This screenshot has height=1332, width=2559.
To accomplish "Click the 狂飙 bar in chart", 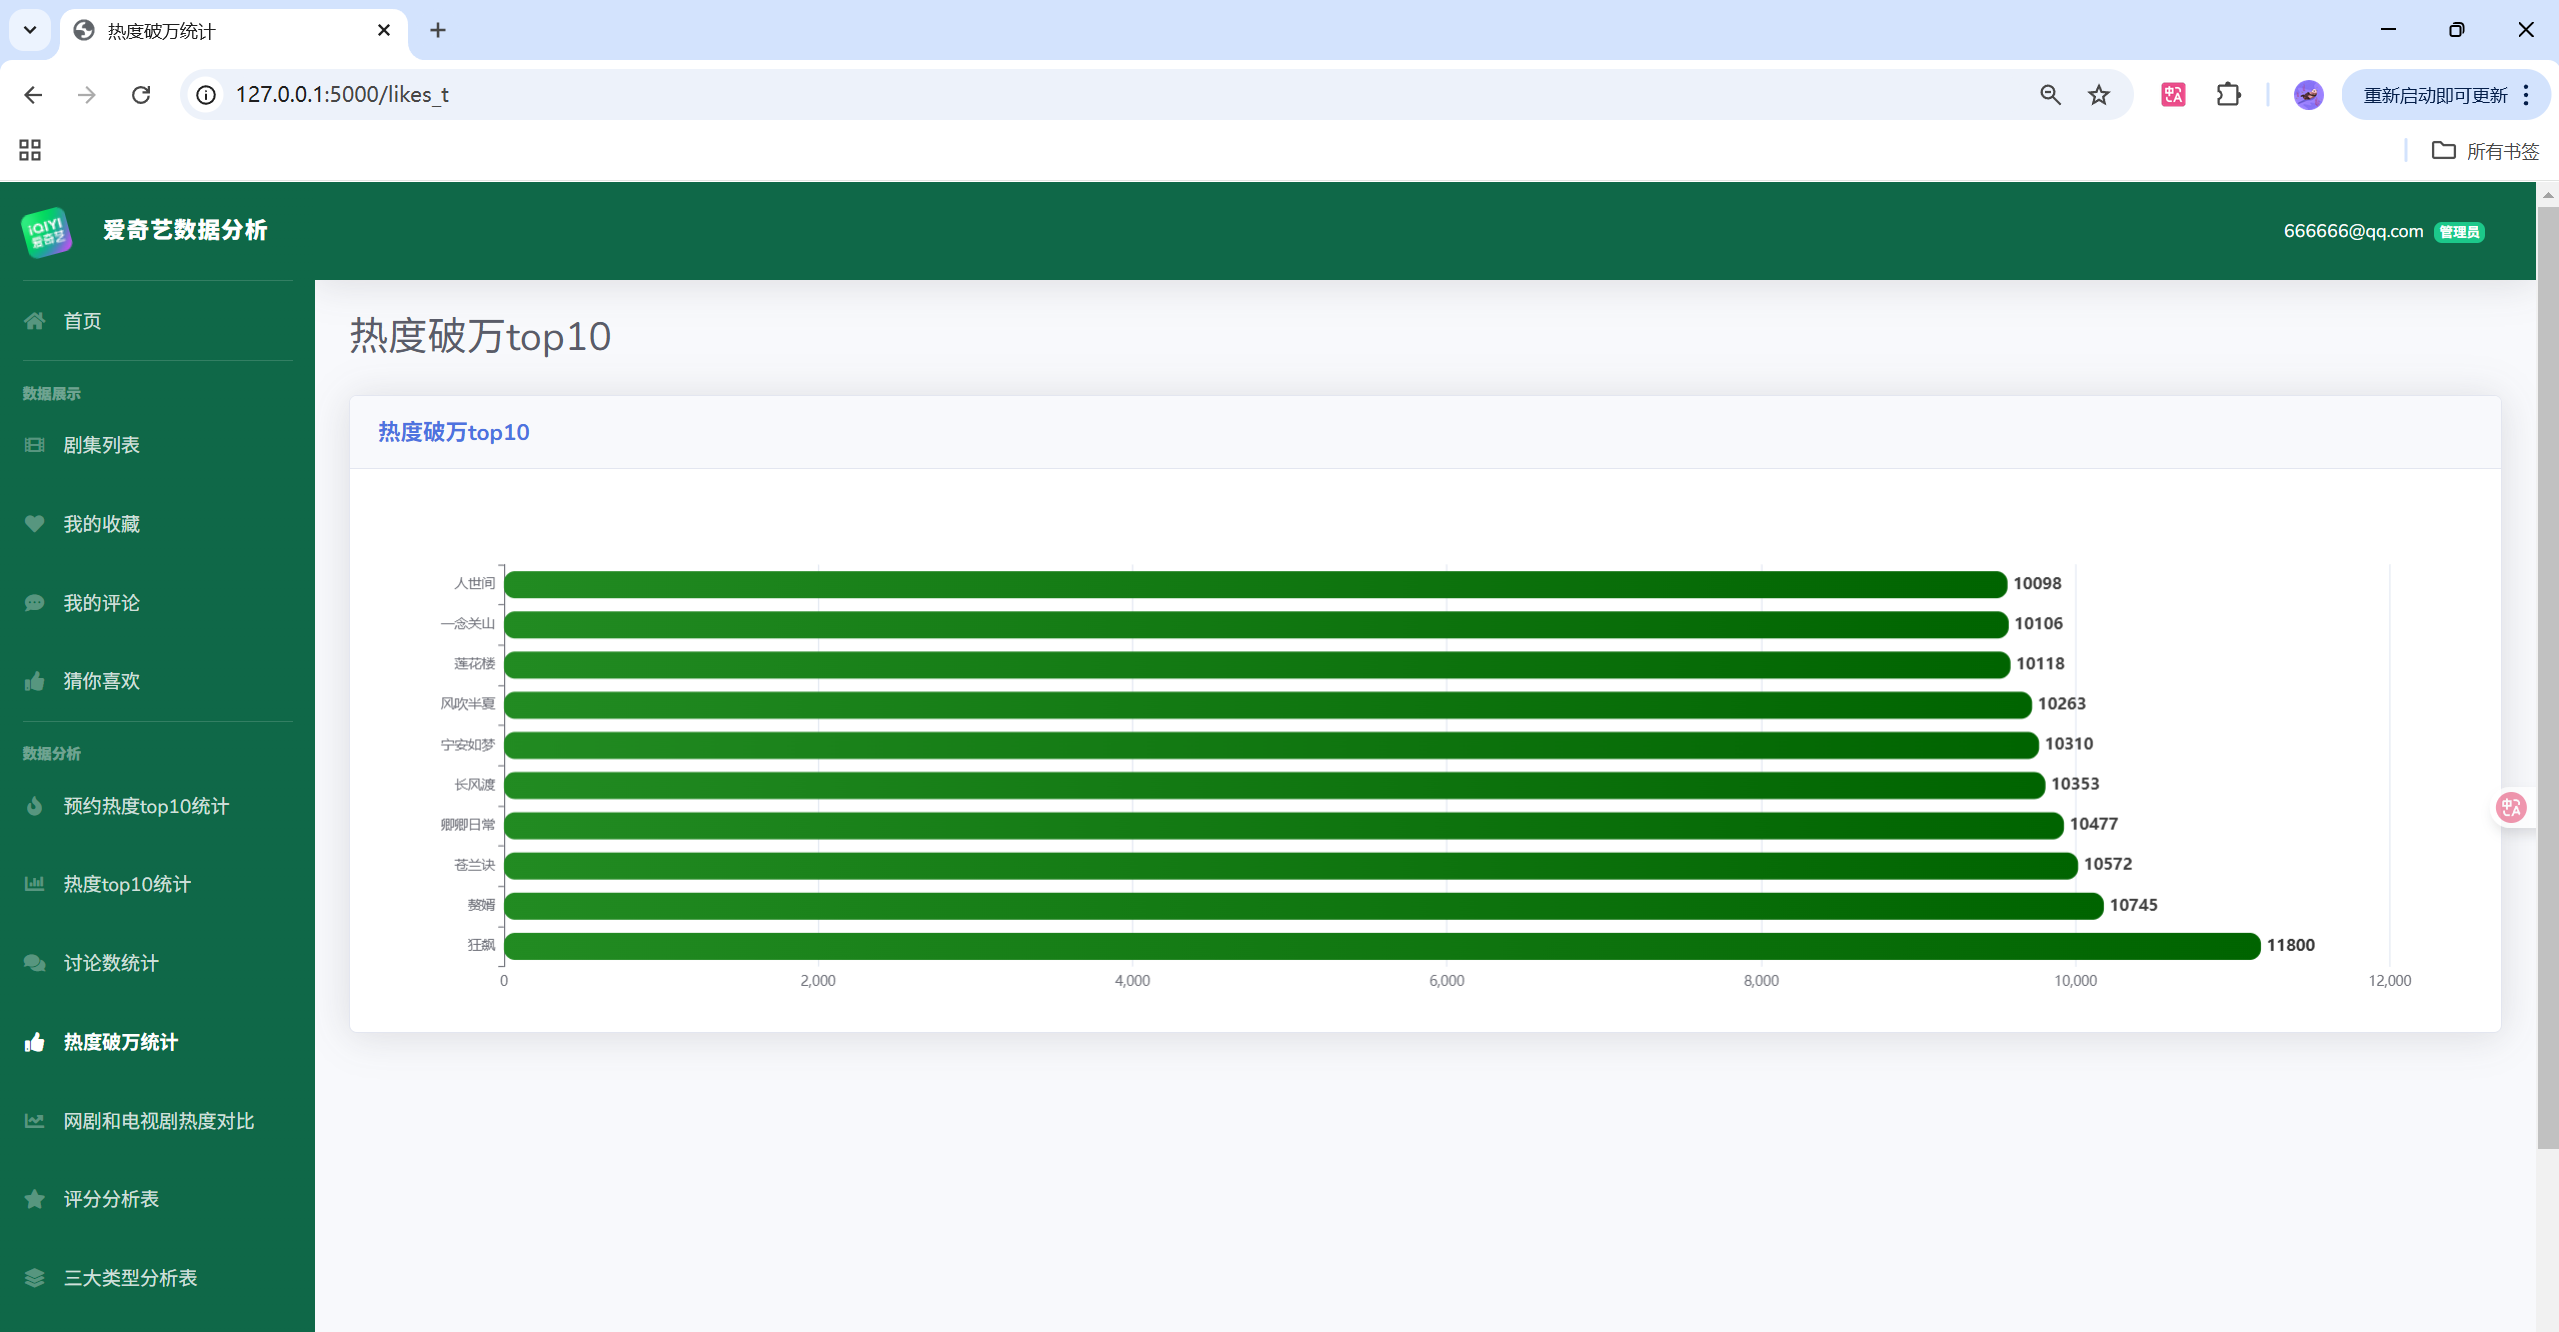I will tap(1381, 946).
